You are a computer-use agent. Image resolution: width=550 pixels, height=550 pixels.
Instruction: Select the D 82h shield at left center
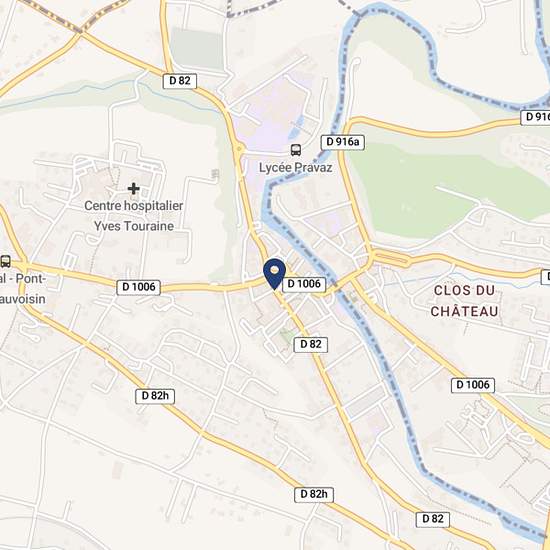click(x=155, y=396)
